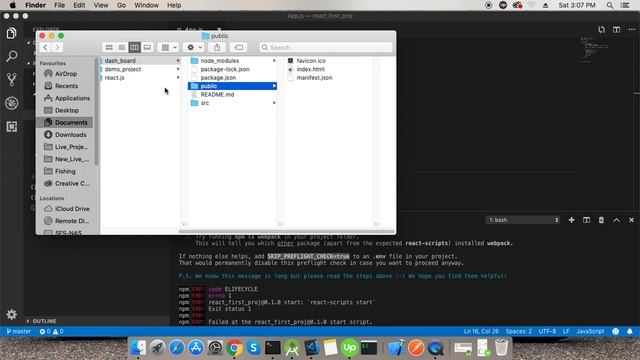Open Google Chrome from Dock

point(234,348)
